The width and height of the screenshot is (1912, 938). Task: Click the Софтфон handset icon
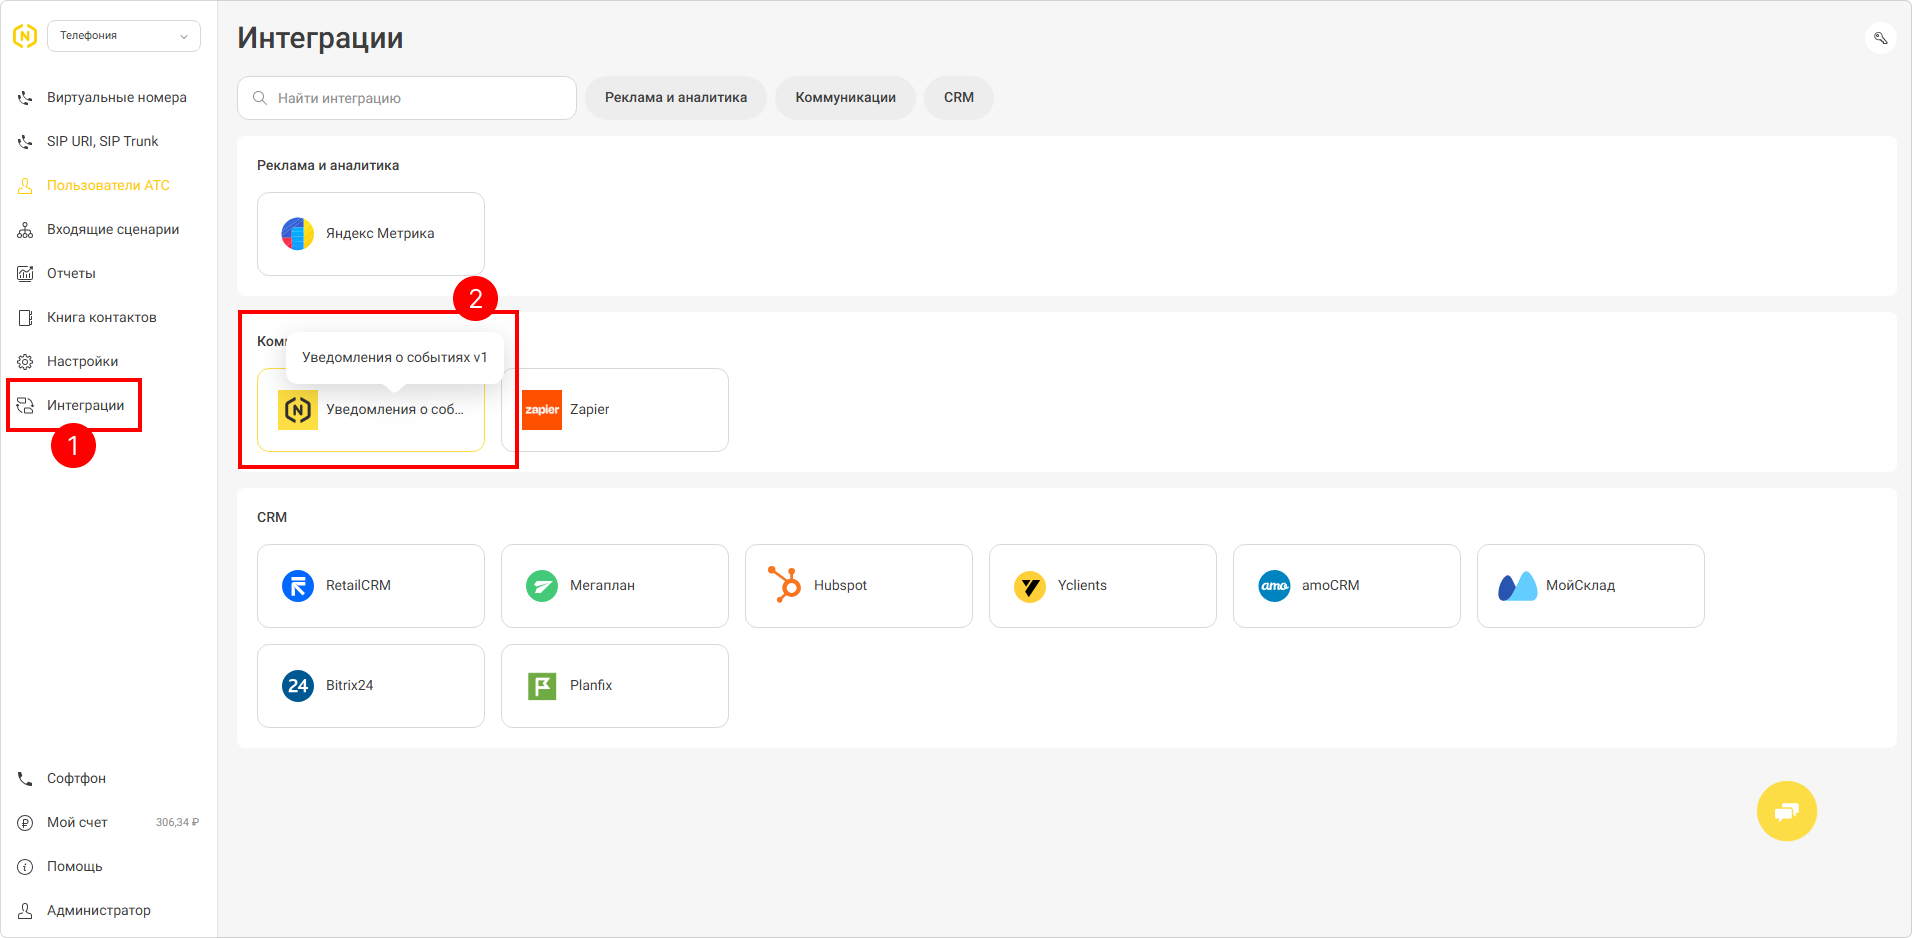coord(25,779)
